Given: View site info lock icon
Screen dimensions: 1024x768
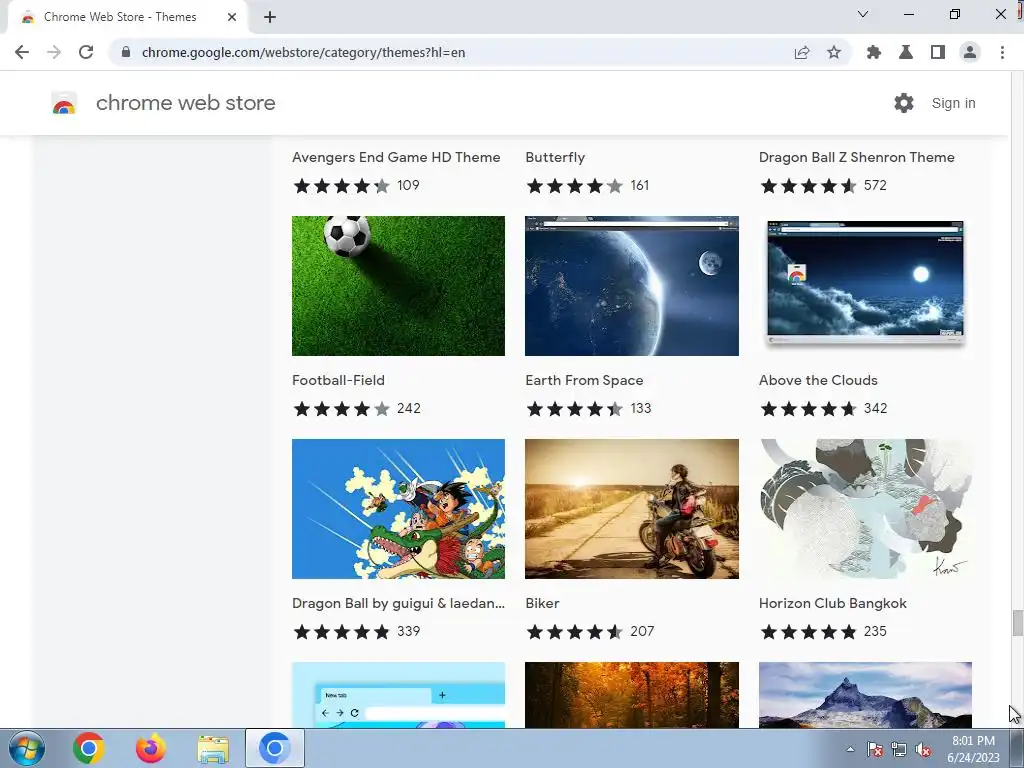Looking at the screenshot, I should pos(126,52).
